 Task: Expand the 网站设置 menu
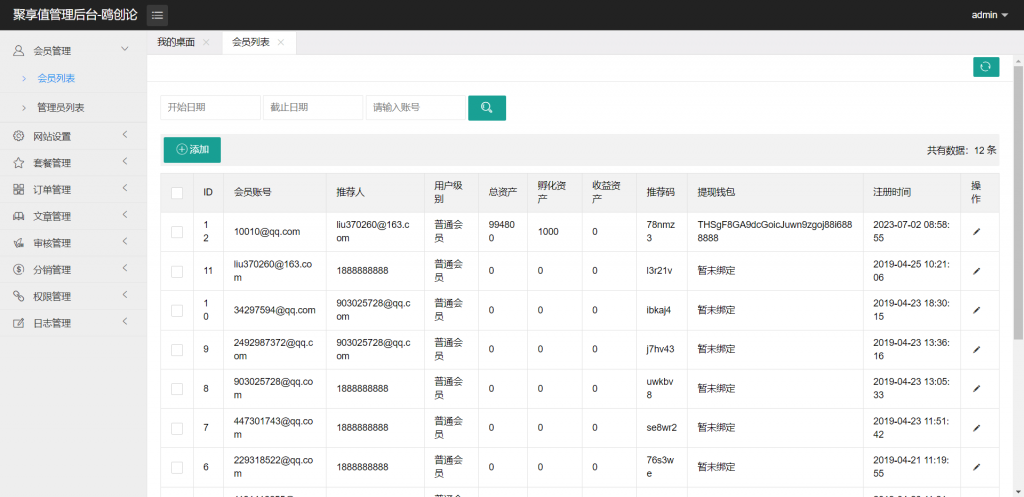[x=125, y=135]
